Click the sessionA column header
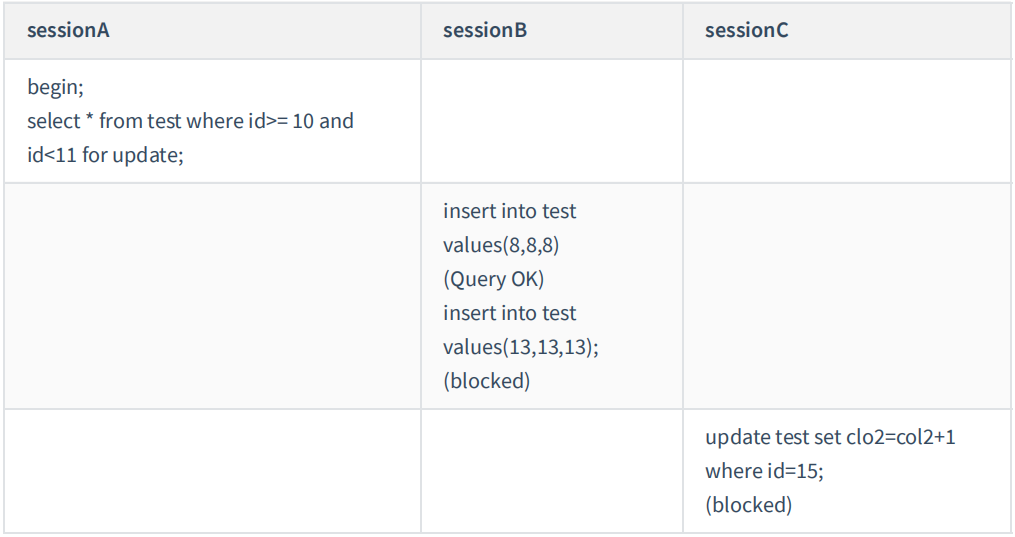1015x537 pixels. tap(69, 30)
